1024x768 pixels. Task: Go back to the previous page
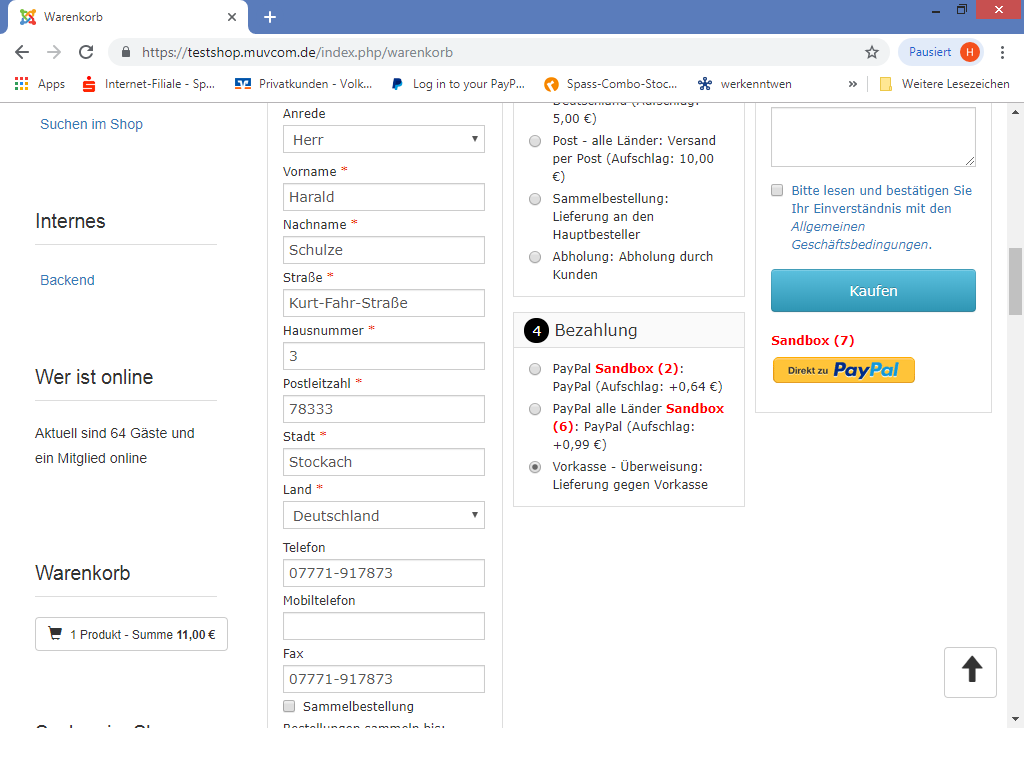pyautogui.click(x=22, y=52)
